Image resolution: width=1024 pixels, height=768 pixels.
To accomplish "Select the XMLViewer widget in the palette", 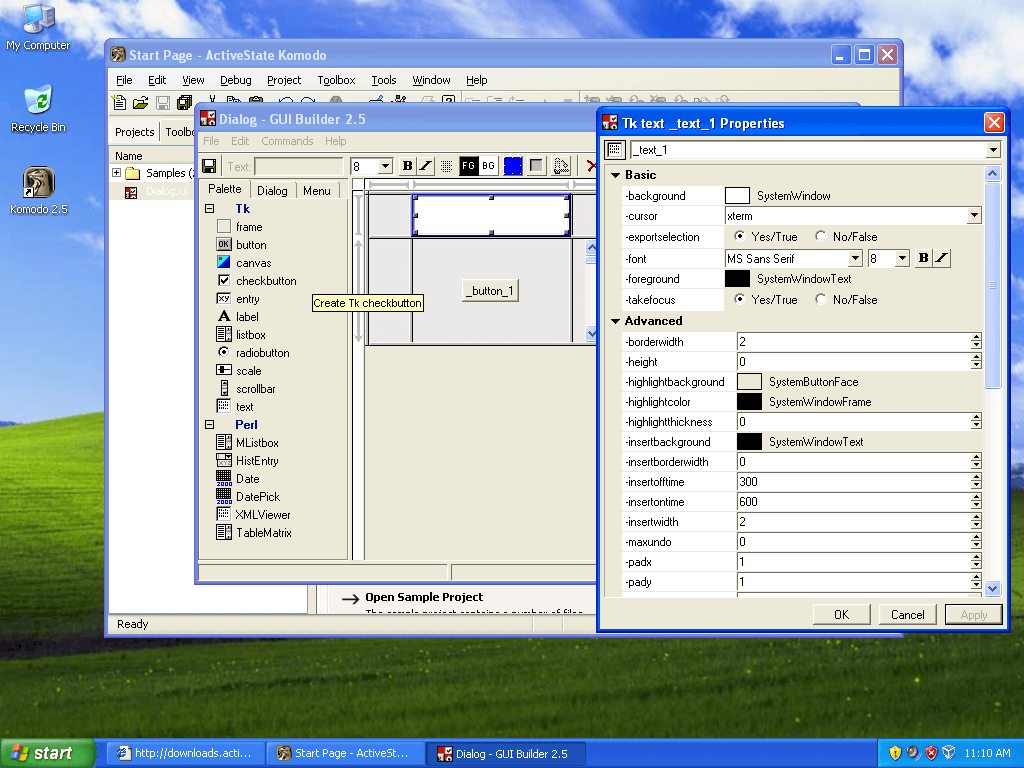I will pos(253,515).
